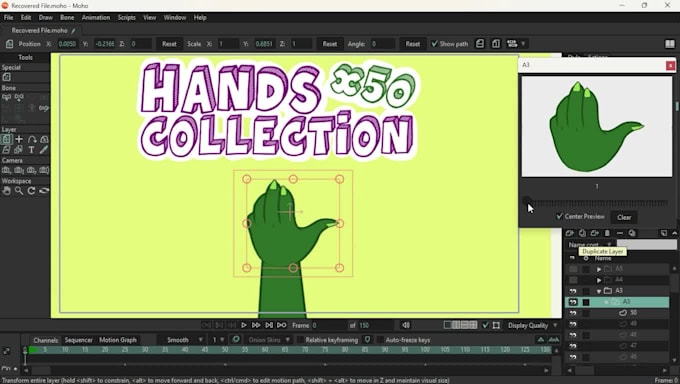Select the Track Camera tool
Image resolution: width=680 pixels, height=384 pixels.
(7, 170)
